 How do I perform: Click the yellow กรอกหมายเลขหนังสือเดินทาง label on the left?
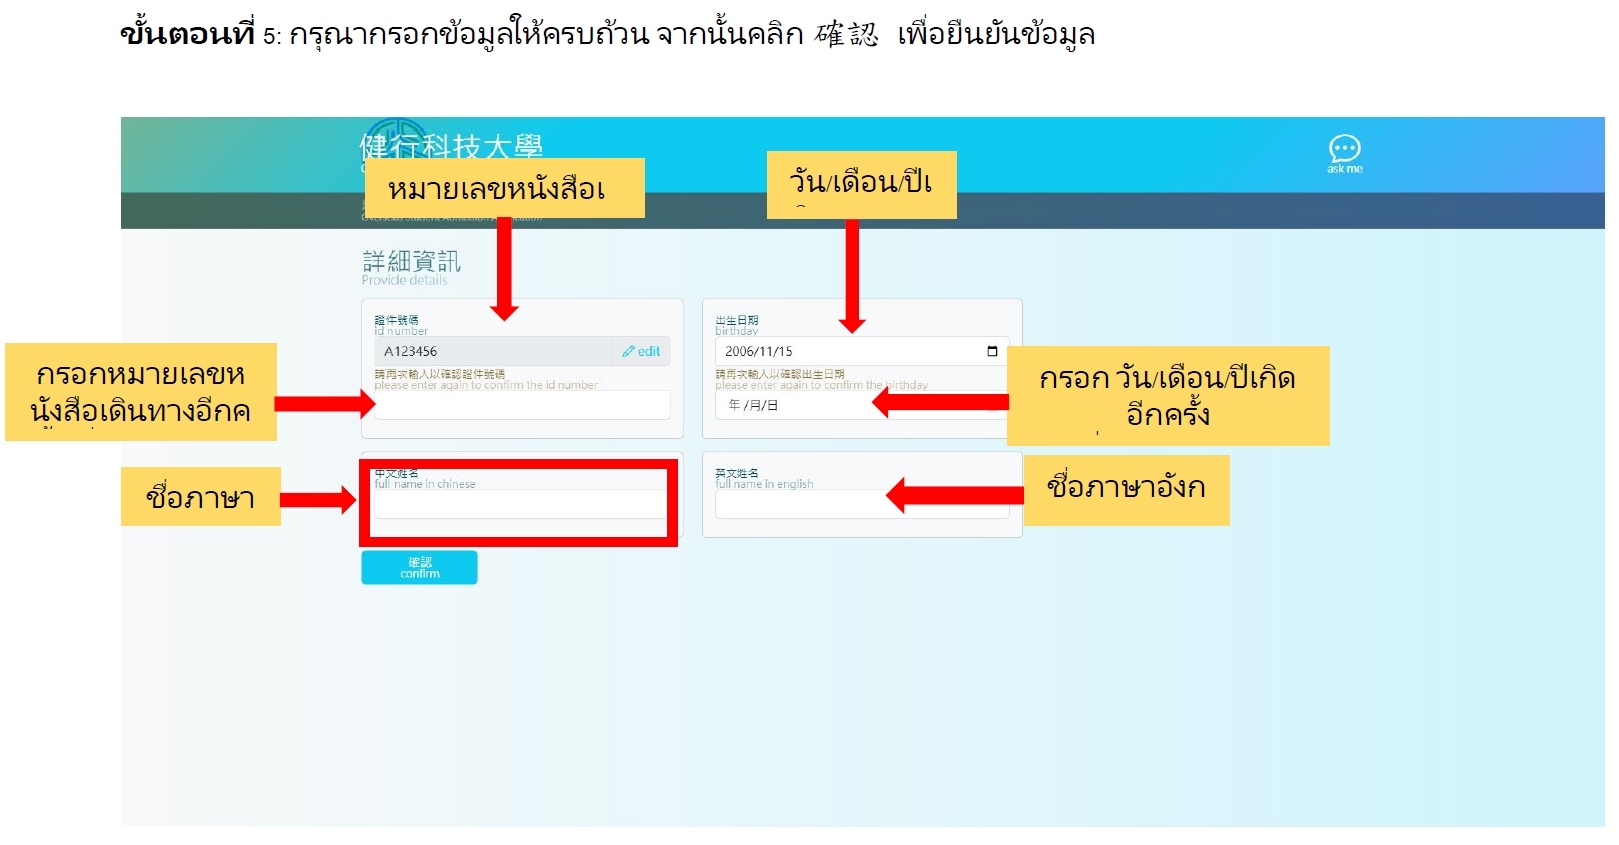pyautogui.click(x=141, y=392)
